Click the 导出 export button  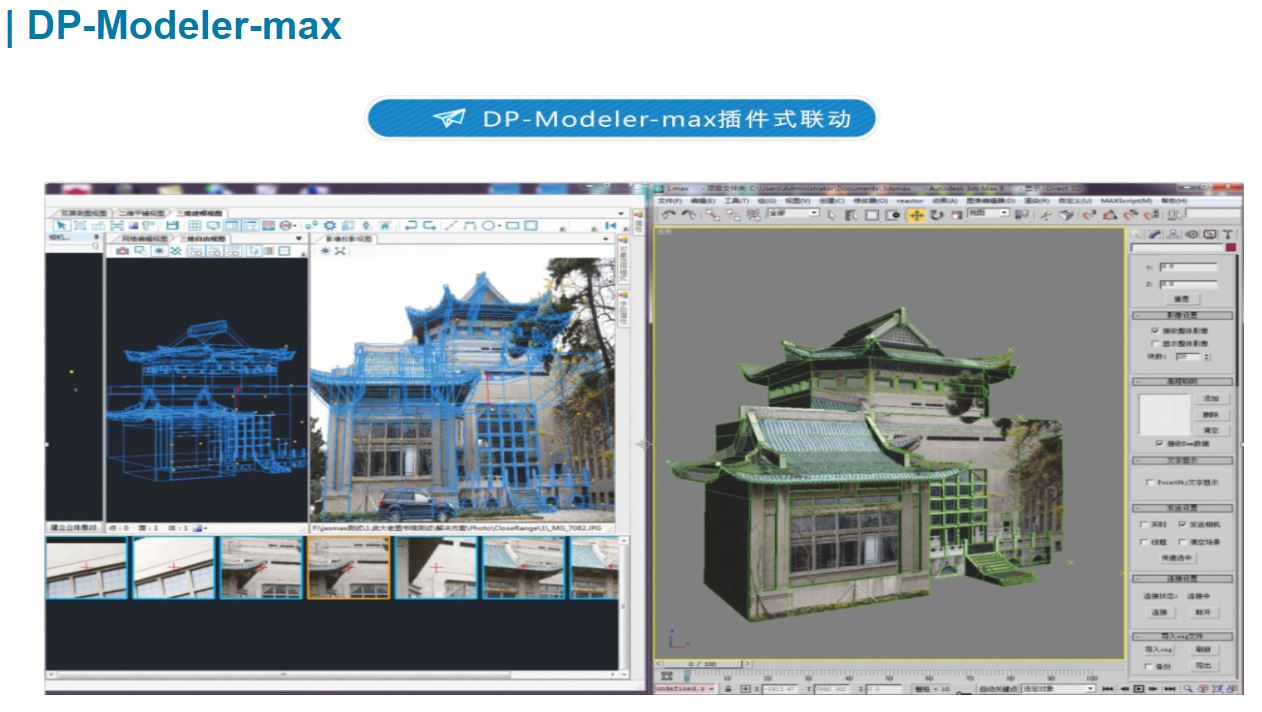coord(1203,666)
